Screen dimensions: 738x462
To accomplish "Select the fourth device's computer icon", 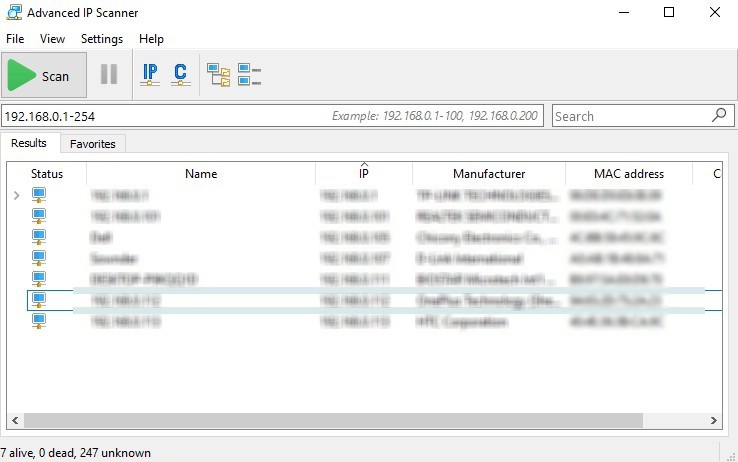I will click(39, 258).
